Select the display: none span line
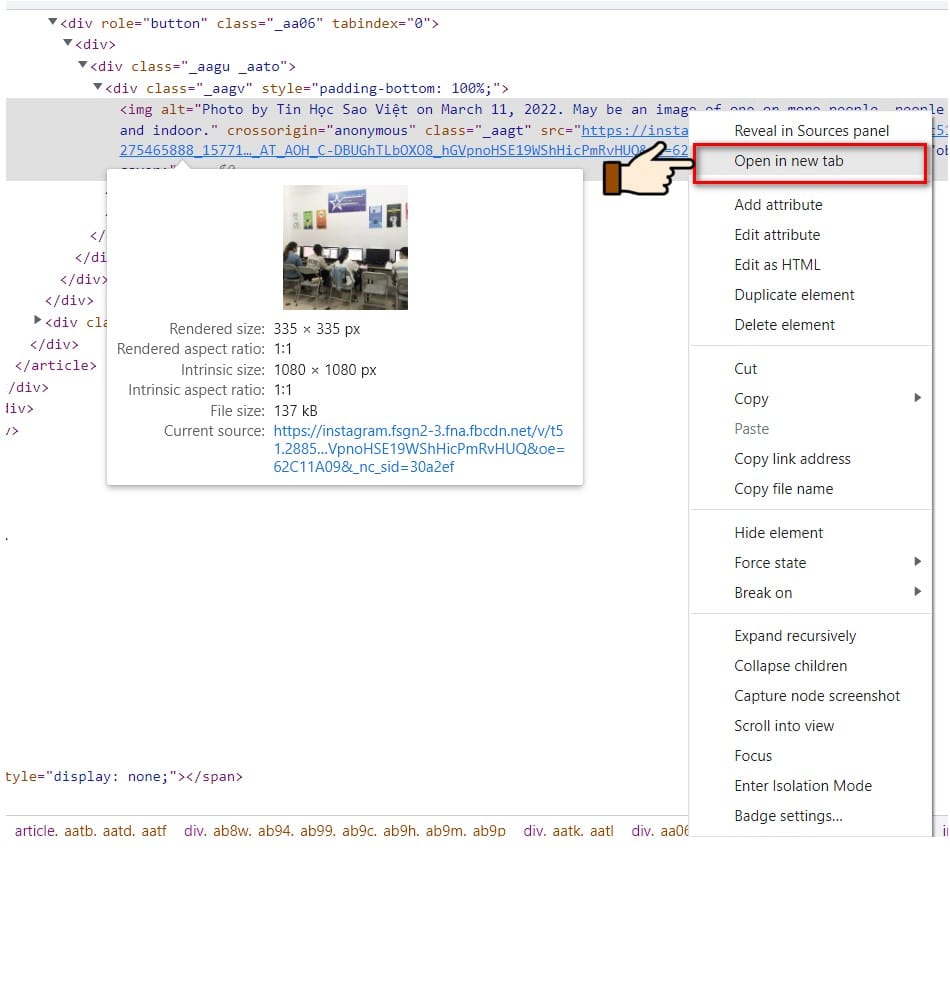The image size is (950, 1000). click(124, 777)
